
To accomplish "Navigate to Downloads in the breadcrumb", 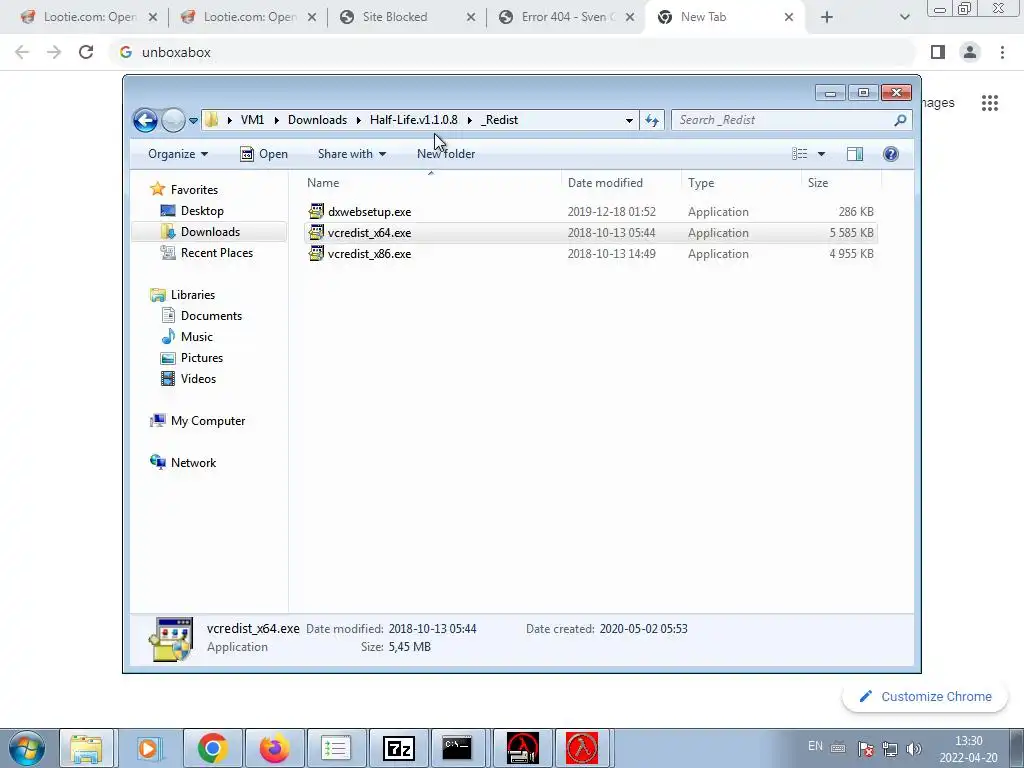I will pyautogui.click(x=317, y=120).
